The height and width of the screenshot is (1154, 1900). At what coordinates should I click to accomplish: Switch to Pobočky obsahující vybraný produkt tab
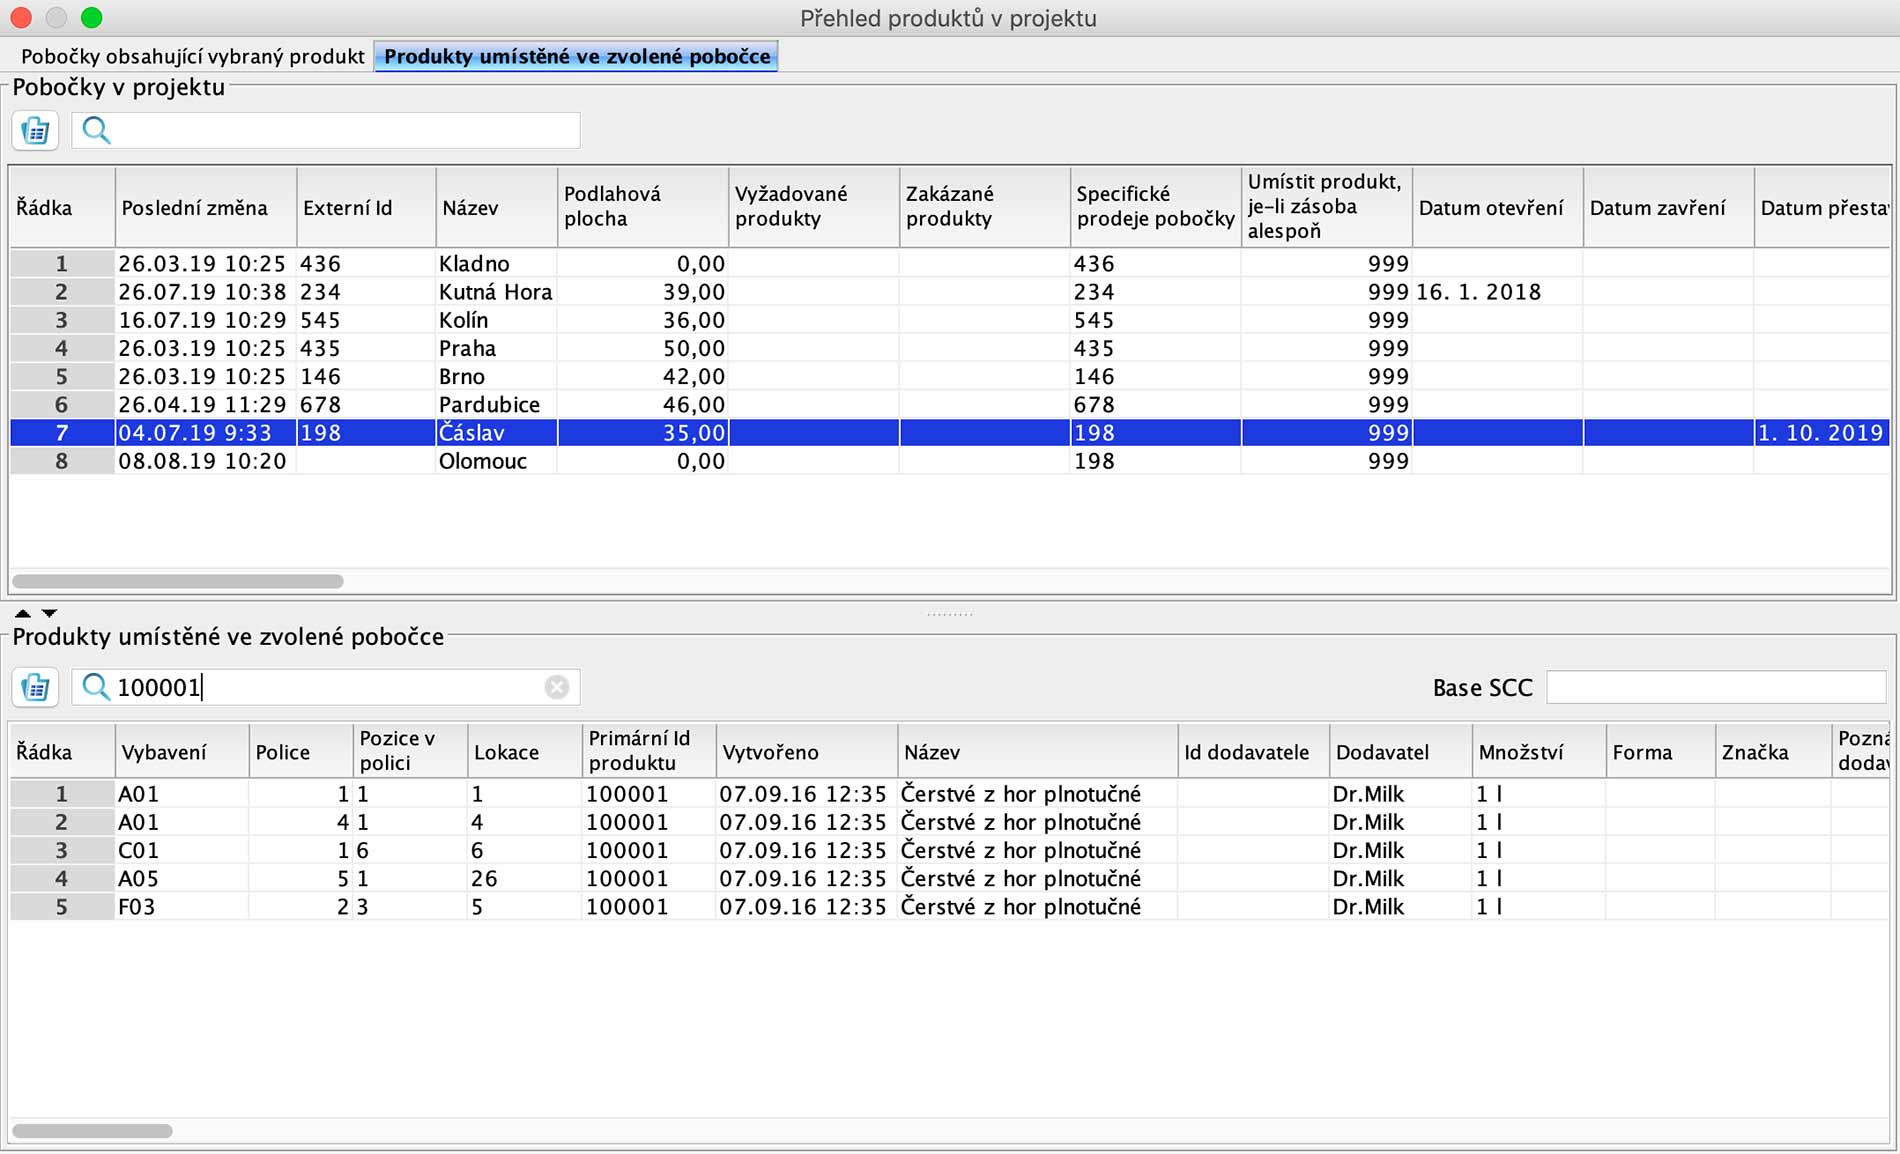click(x=192, y=56)
